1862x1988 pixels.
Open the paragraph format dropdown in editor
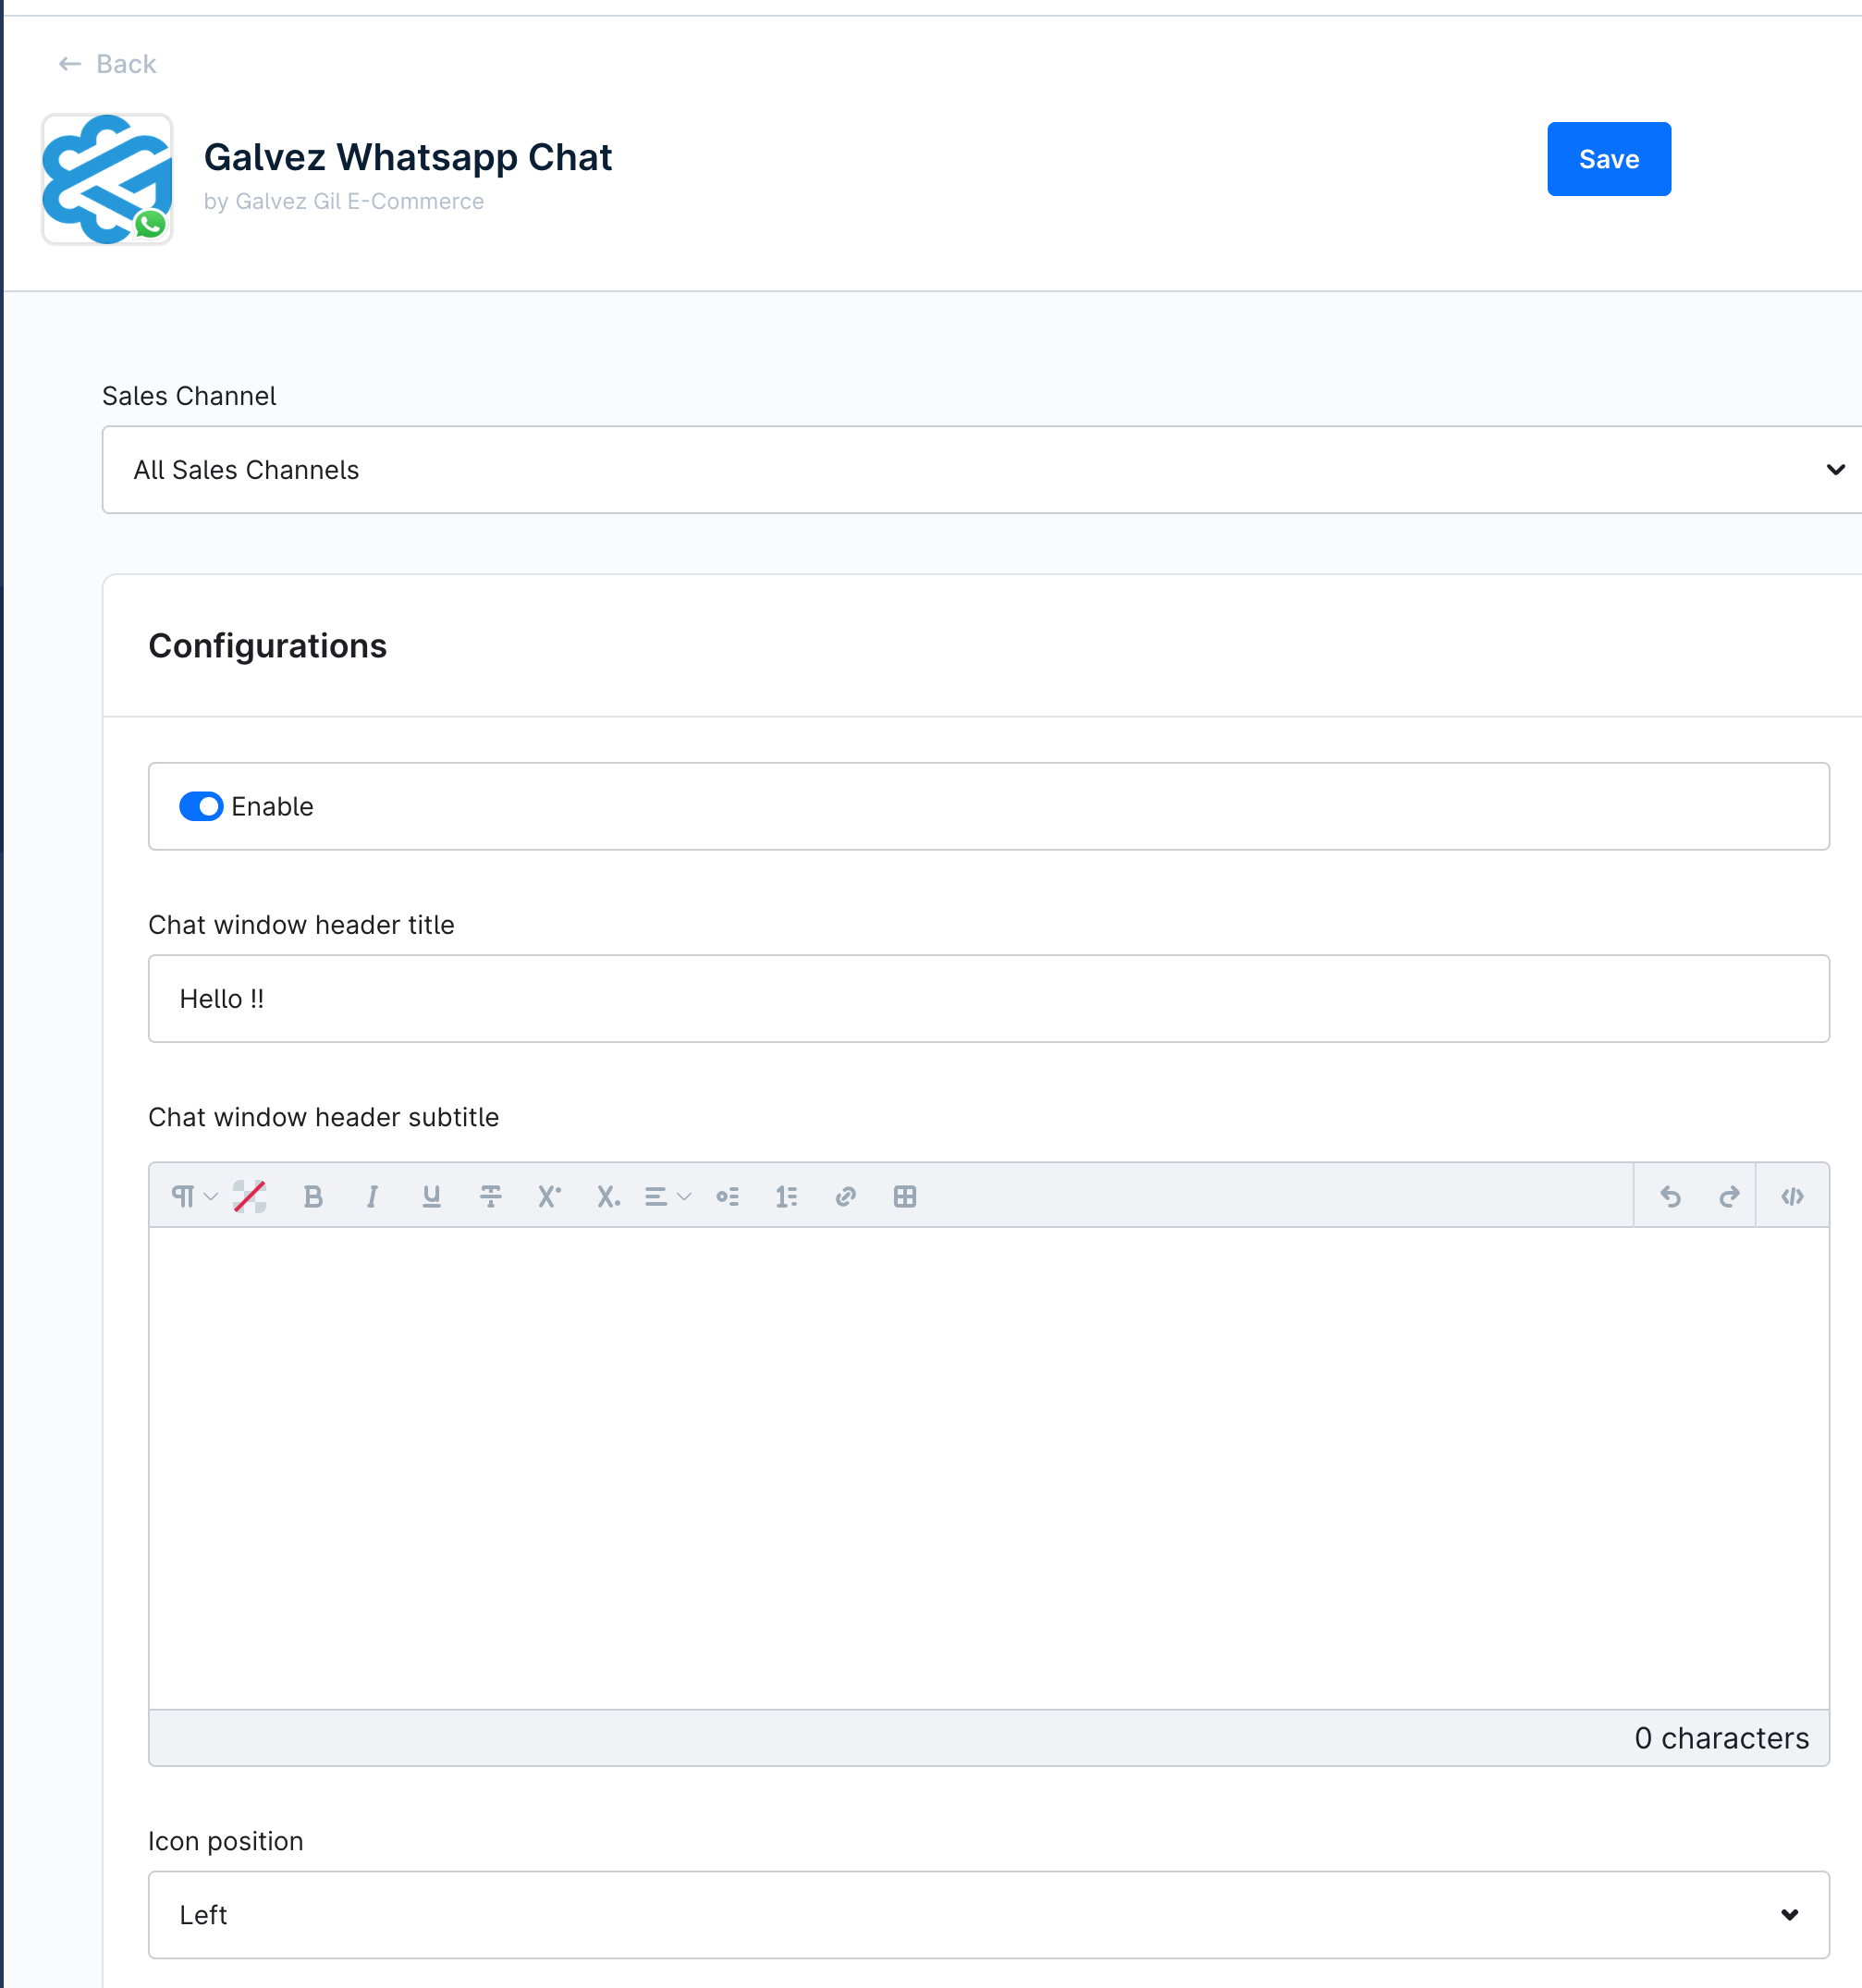pos(193,1196)
